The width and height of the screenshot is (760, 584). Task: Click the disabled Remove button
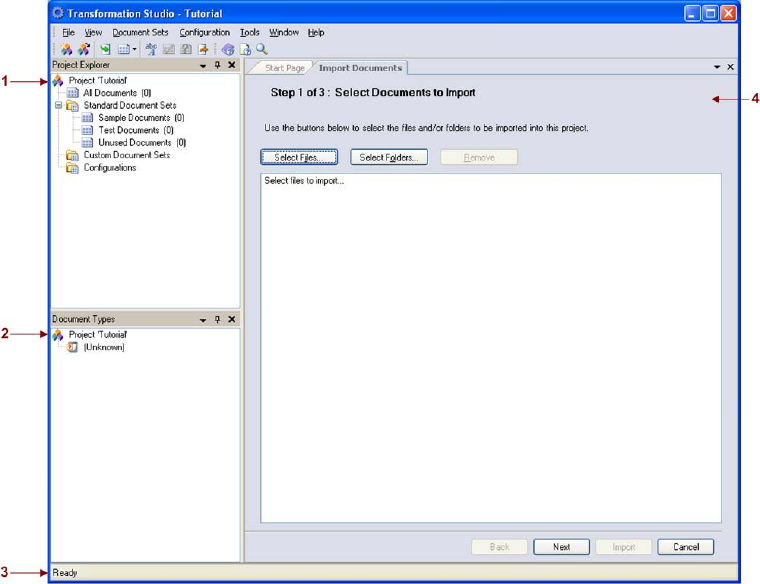(x=479, y=158)
